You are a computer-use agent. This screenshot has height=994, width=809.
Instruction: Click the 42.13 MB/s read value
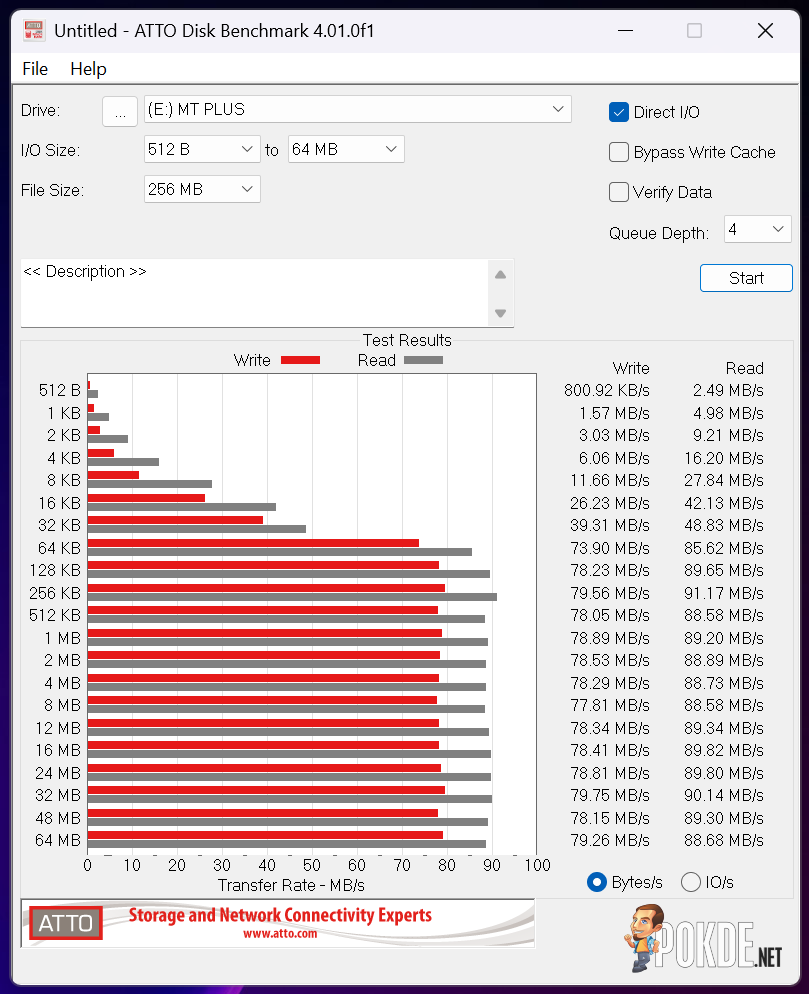[x=723, y=503]
